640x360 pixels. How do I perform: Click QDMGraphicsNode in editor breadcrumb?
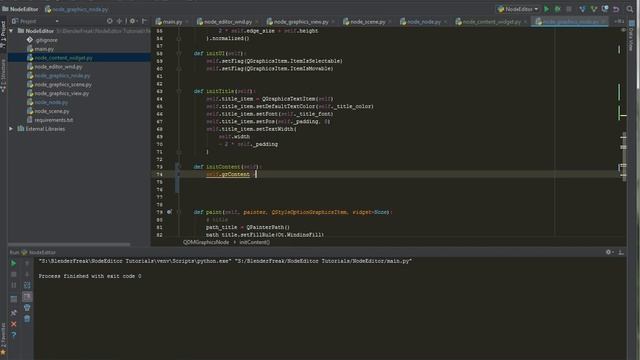click(206, 242)
